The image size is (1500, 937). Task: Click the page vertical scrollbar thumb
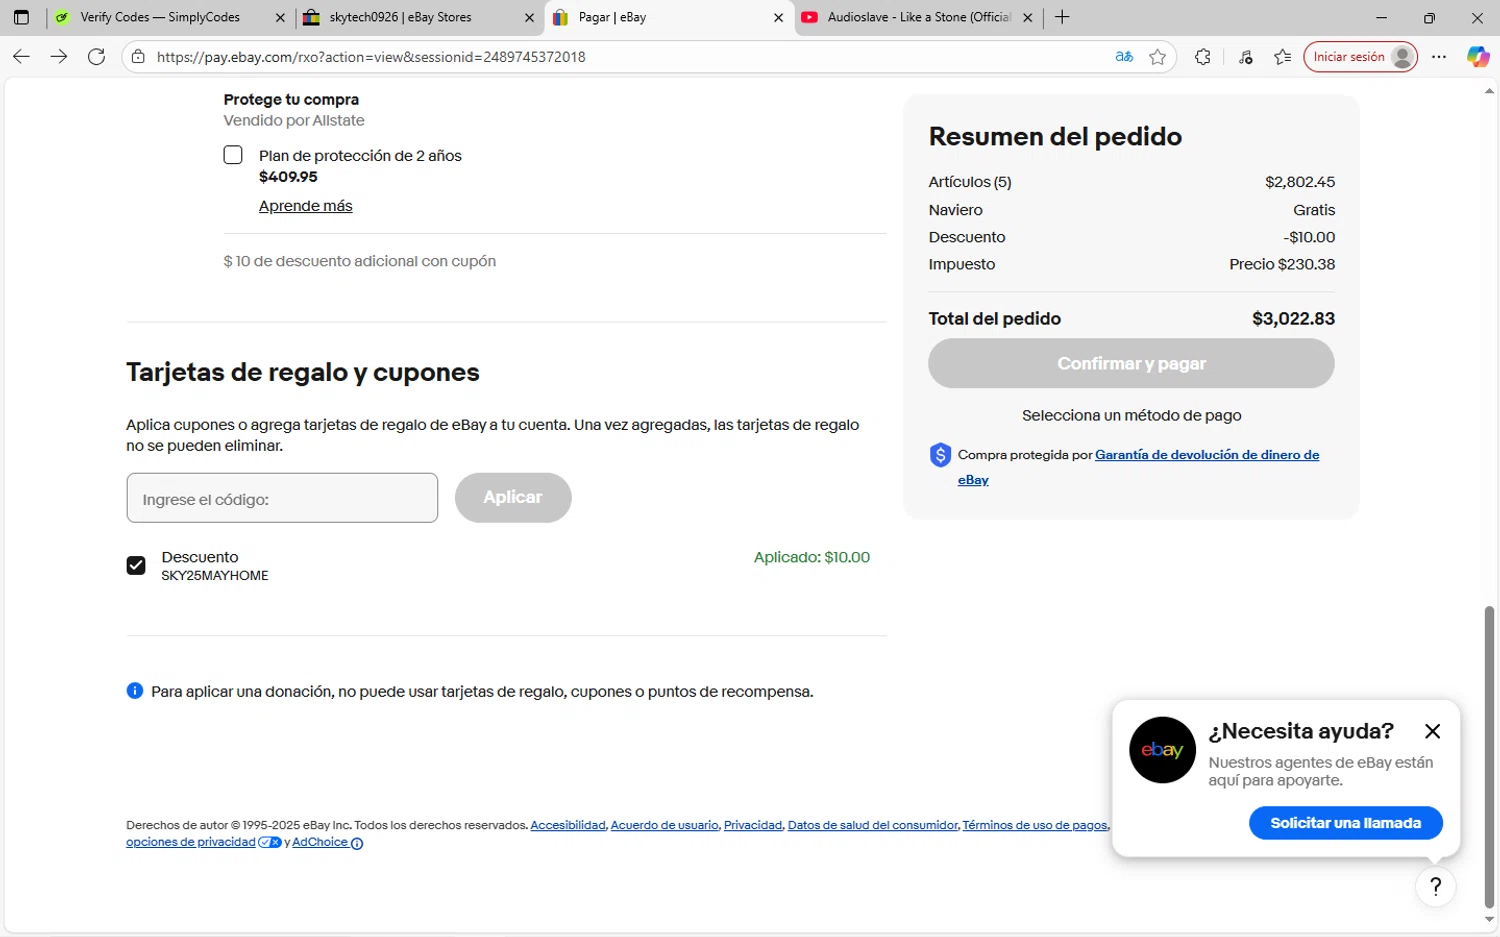click(x=1489, y=757)
